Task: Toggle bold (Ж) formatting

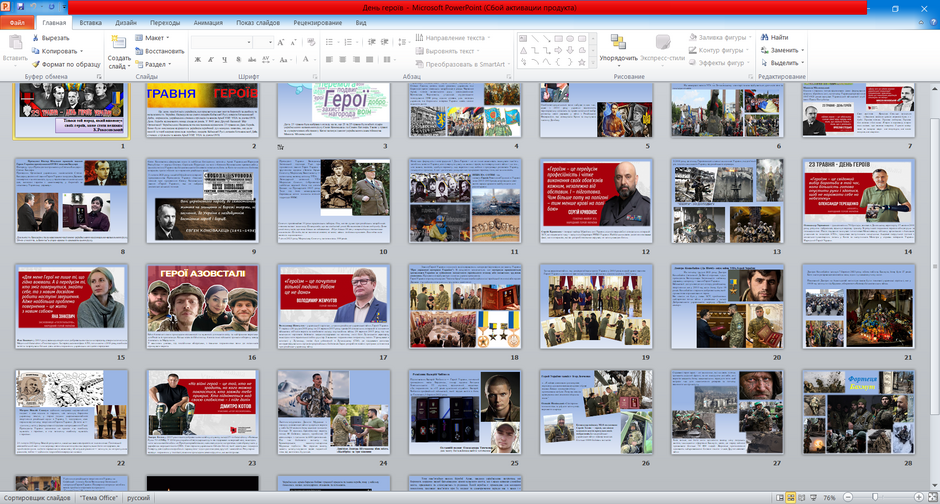Action: pyautogui.click(x=198, y=59)
